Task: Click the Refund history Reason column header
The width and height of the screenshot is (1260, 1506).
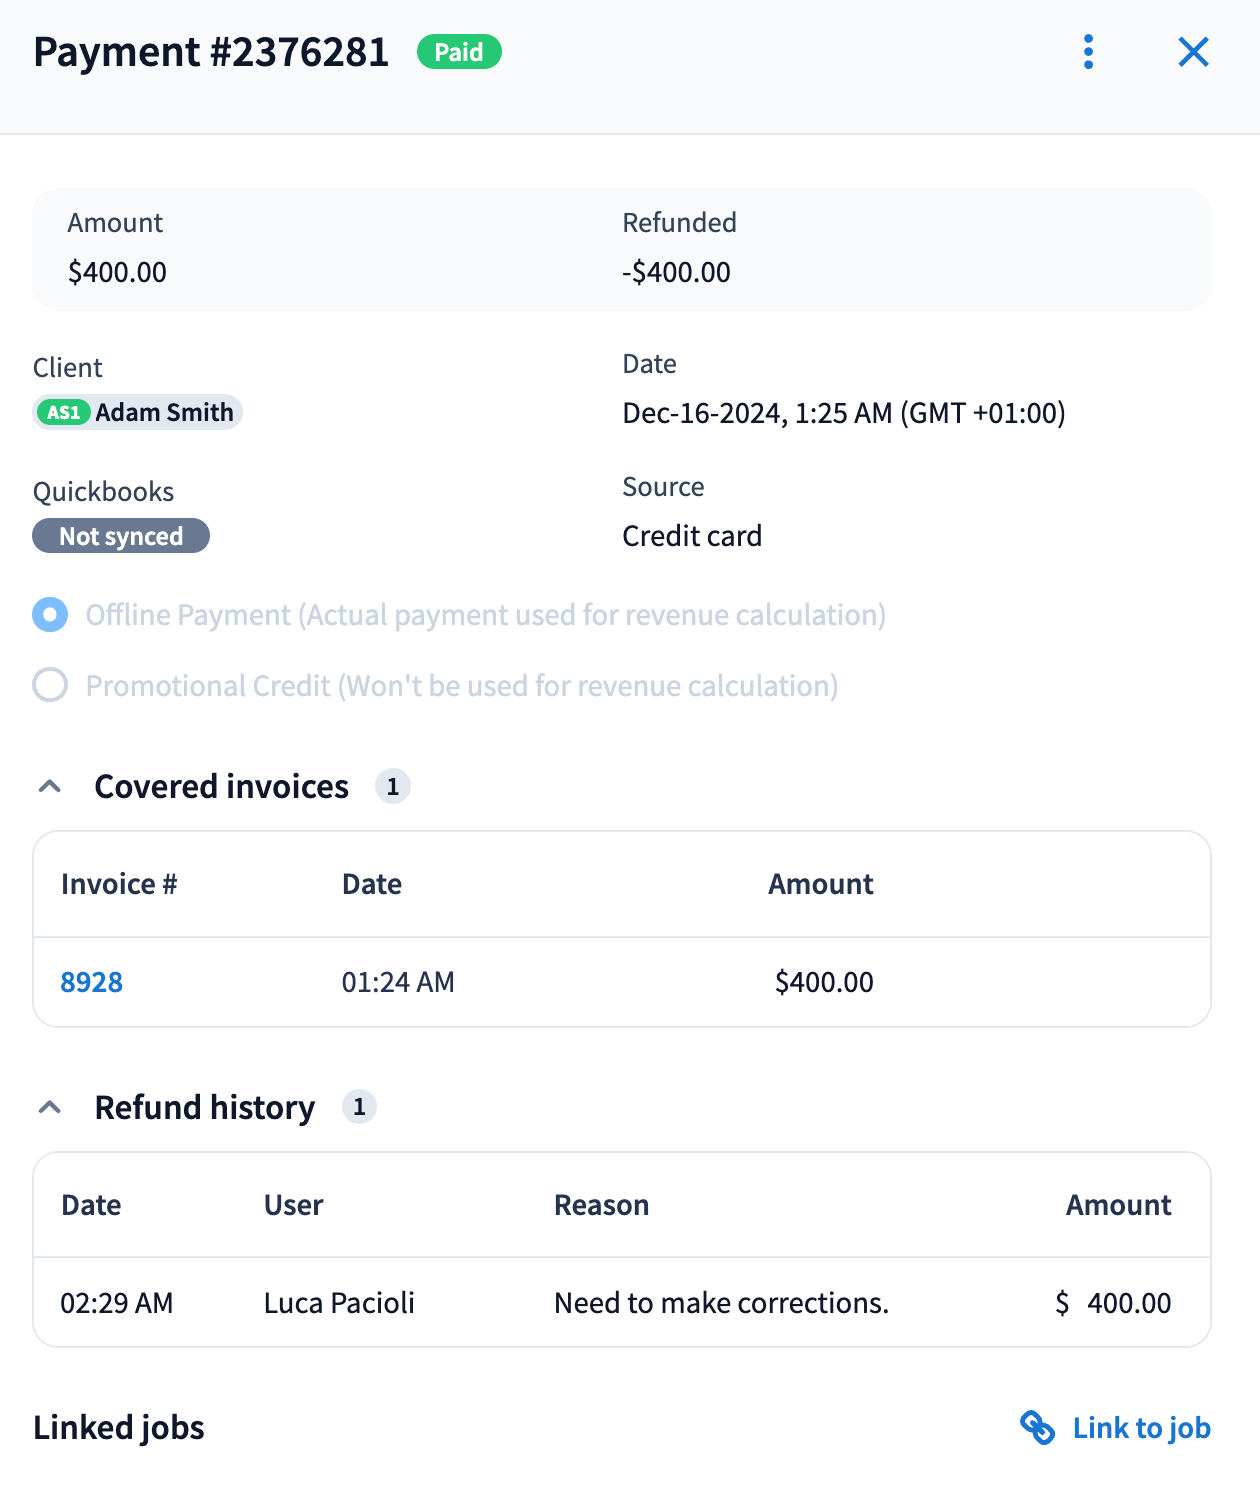Action: (601, 1205)
